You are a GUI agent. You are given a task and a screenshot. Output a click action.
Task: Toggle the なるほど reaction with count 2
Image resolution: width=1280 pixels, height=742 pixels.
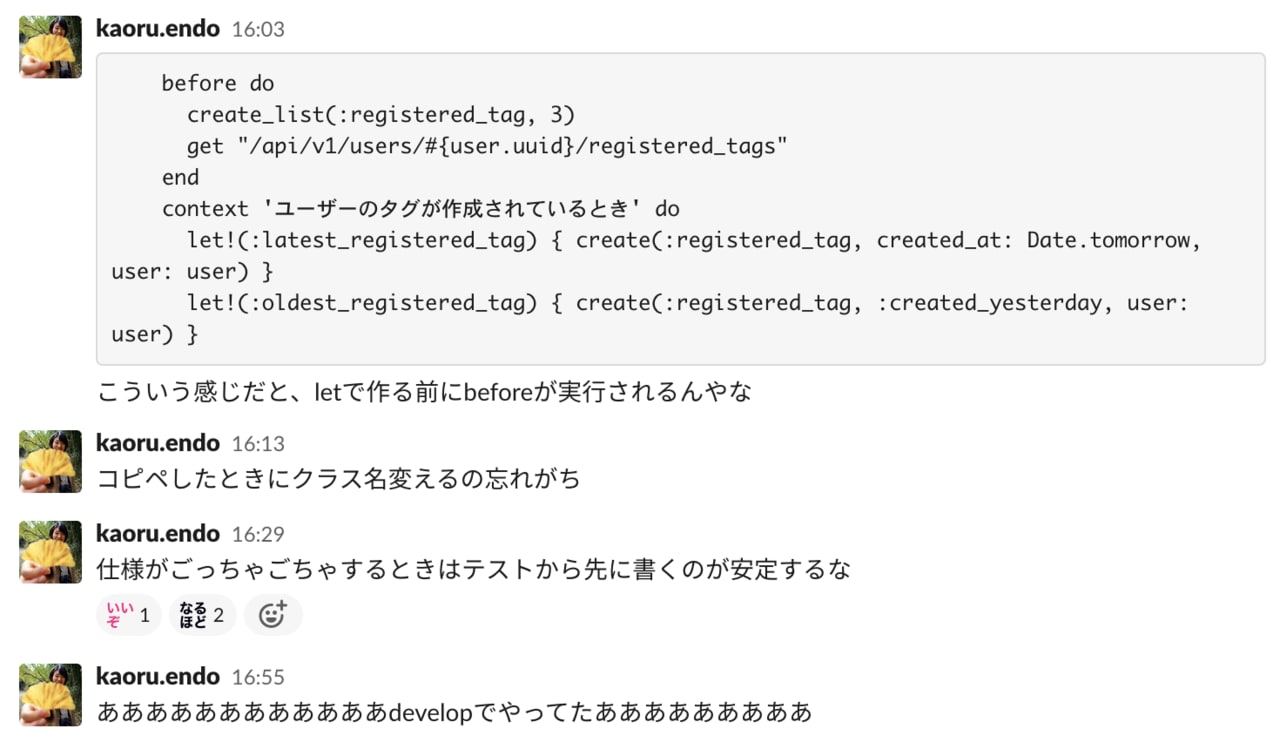click(x=201, y=615)
